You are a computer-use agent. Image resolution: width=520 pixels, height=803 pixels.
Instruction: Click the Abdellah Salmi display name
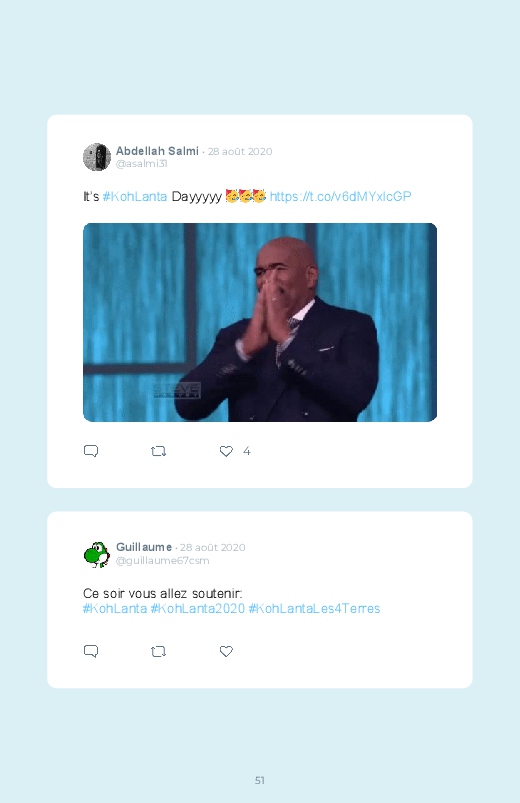[x=157, y=151]
